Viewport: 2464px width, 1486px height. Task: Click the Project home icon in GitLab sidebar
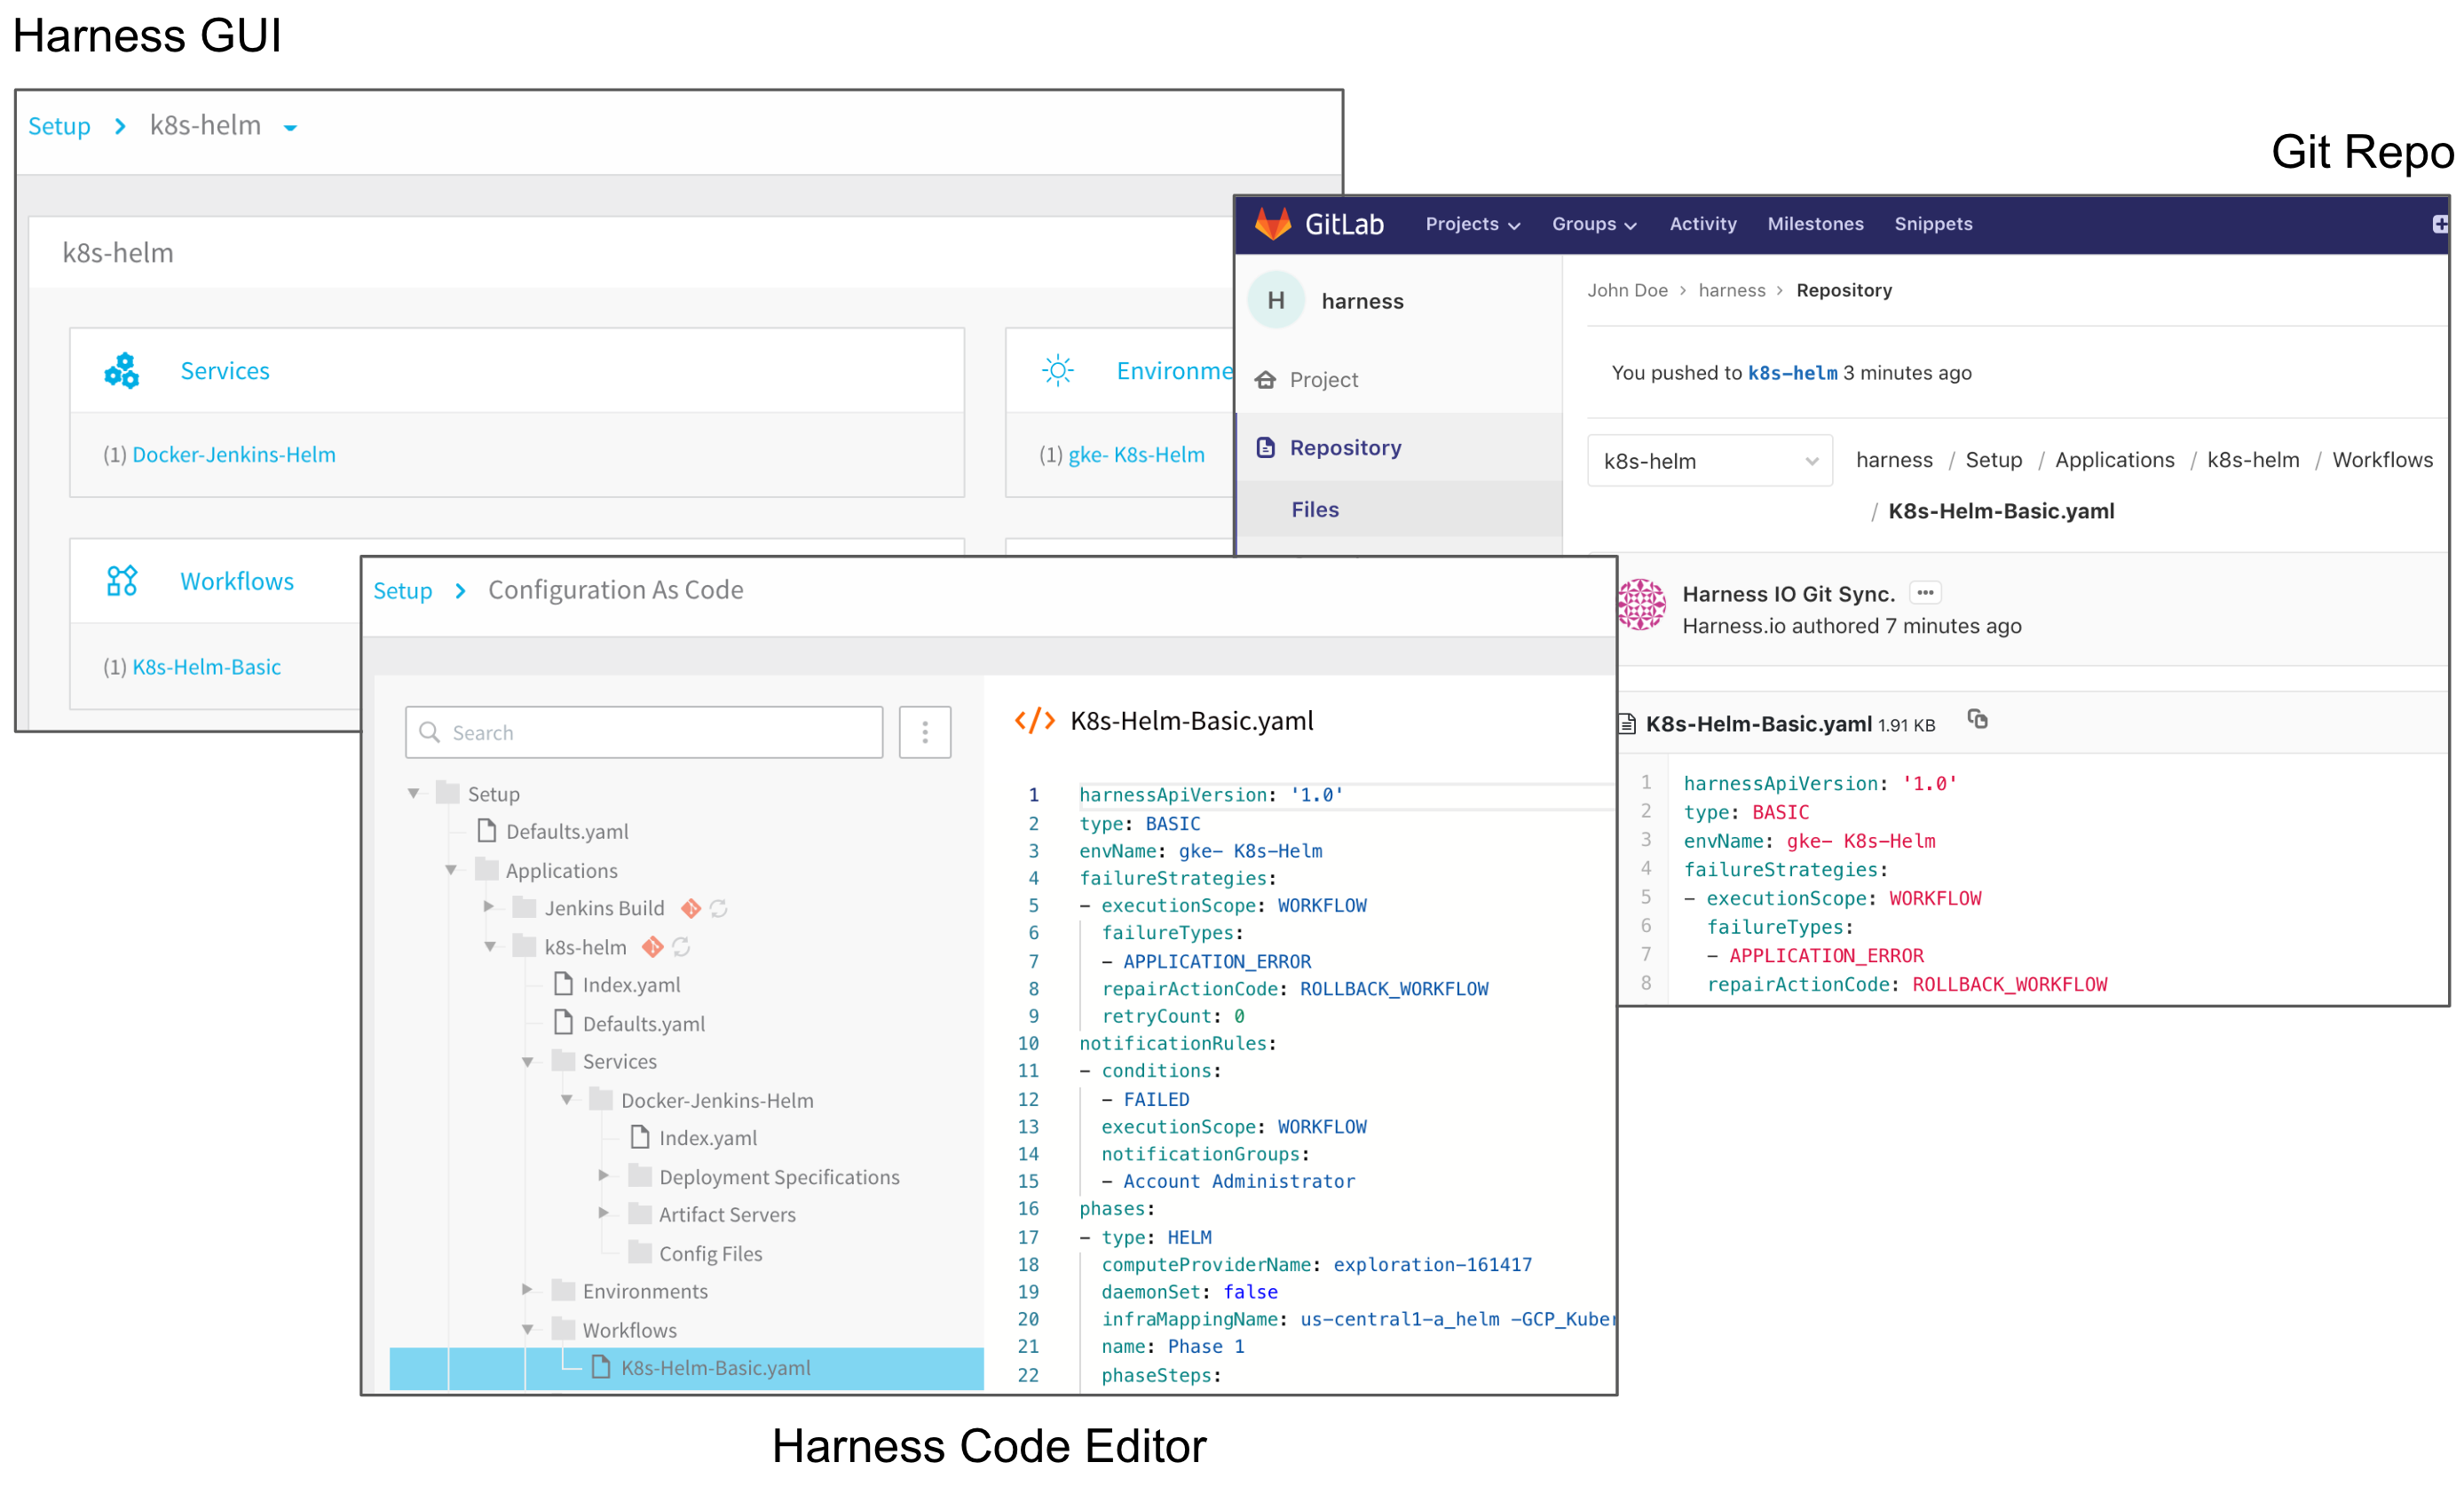tap(1266, 380)
